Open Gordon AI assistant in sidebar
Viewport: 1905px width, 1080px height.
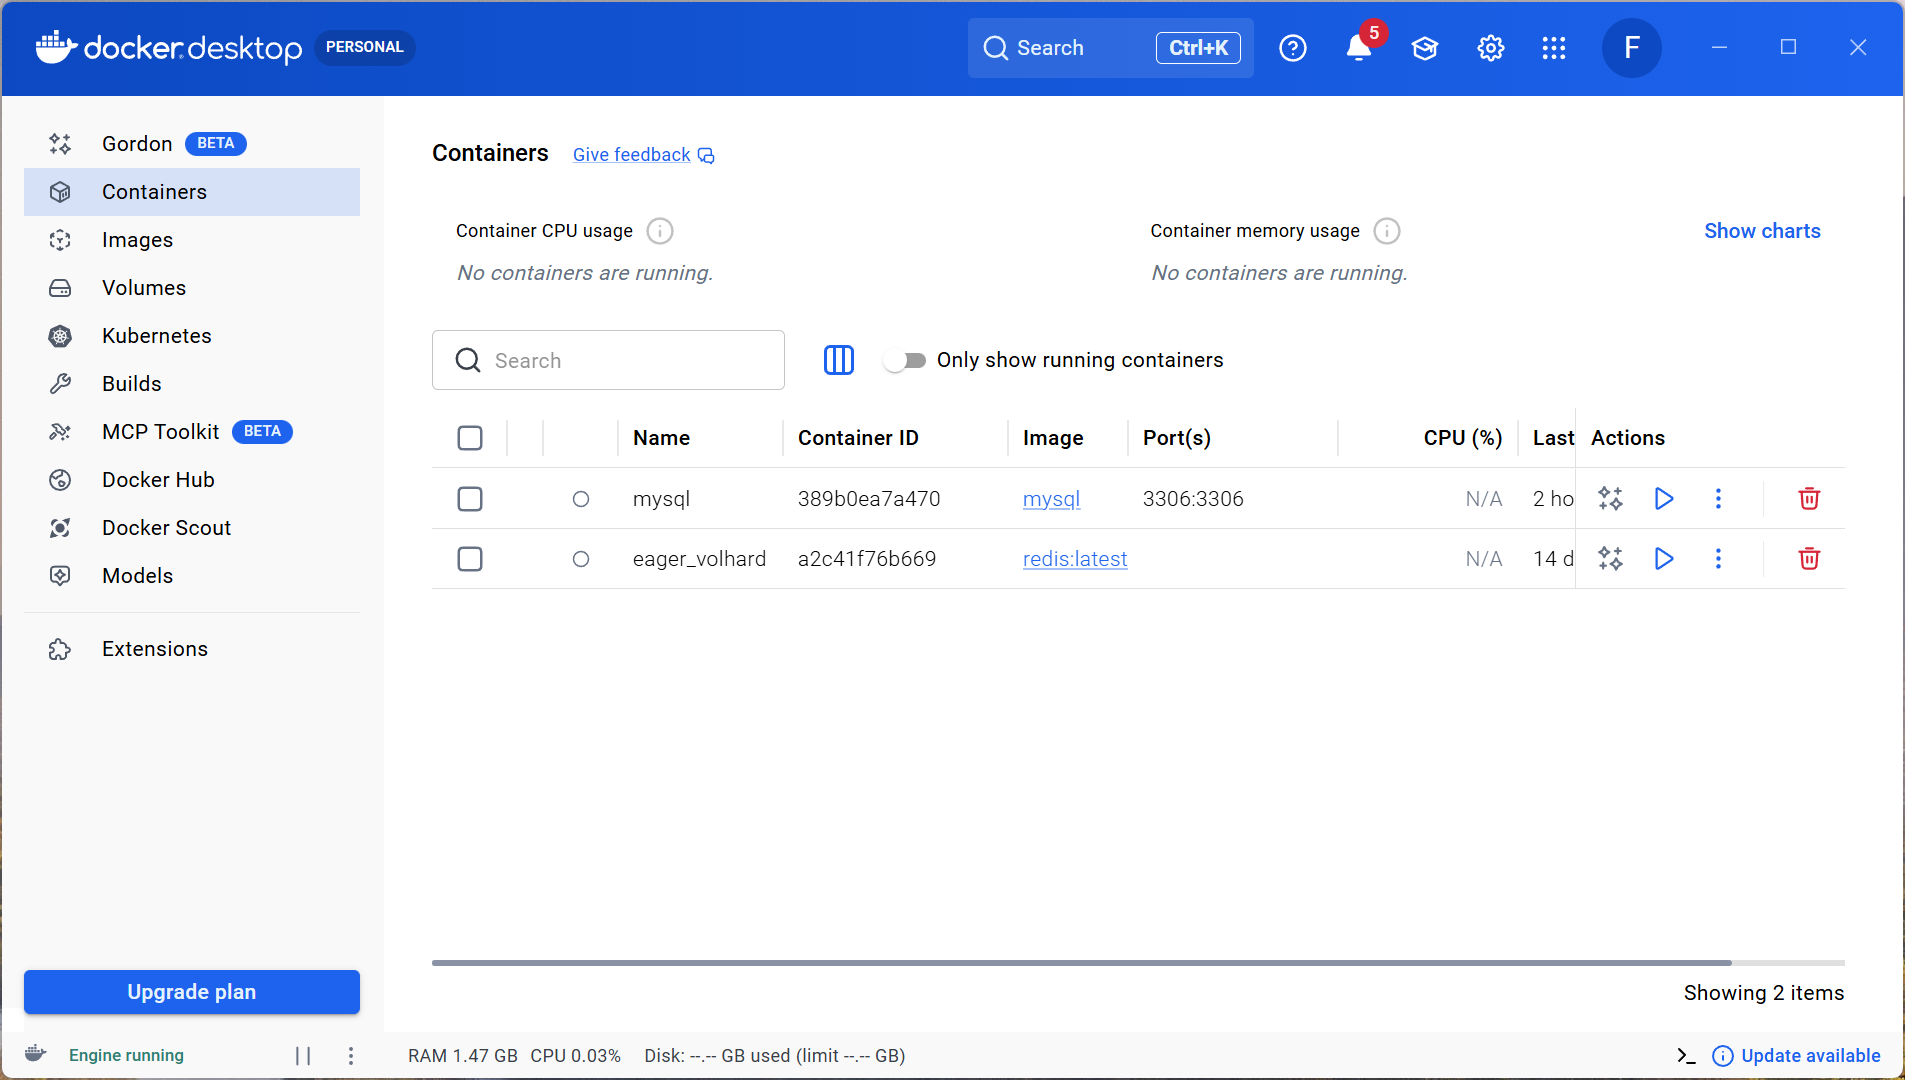pyautogui.click(x=191, y=144)
